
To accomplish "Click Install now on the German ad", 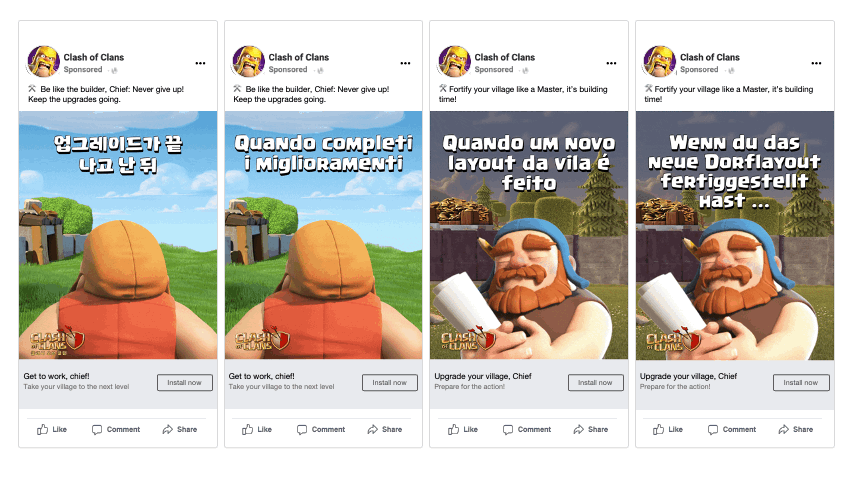I will click(x=801, y=383).
